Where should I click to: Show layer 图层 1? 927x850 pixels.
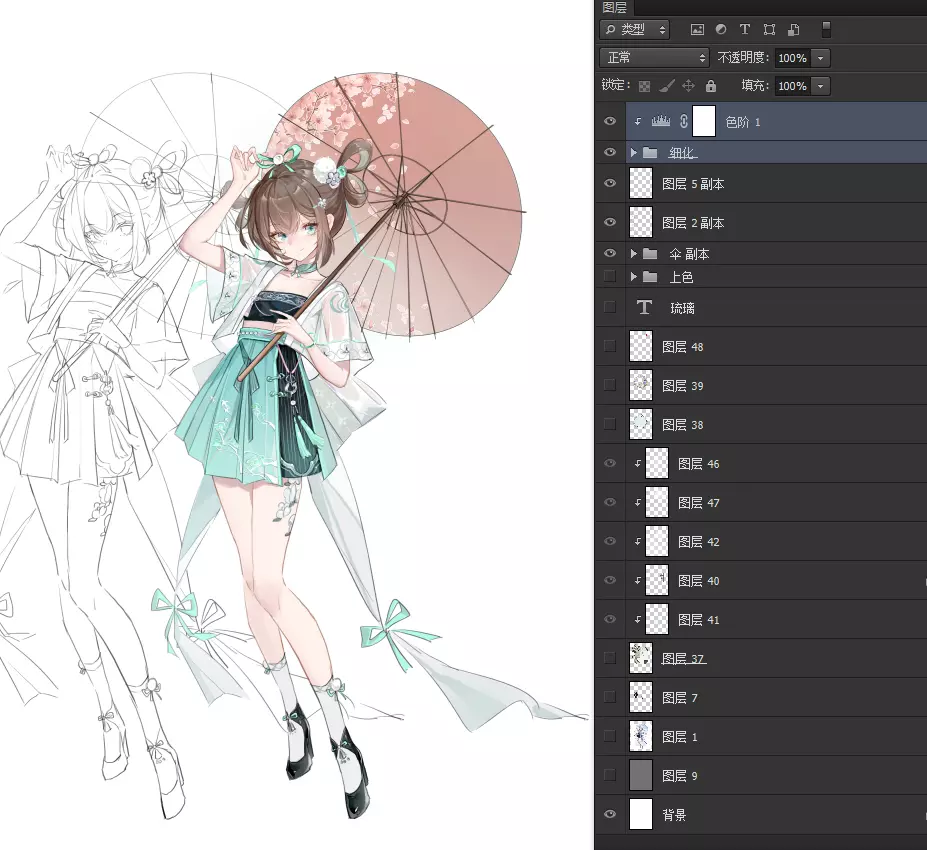coord(610,737)
